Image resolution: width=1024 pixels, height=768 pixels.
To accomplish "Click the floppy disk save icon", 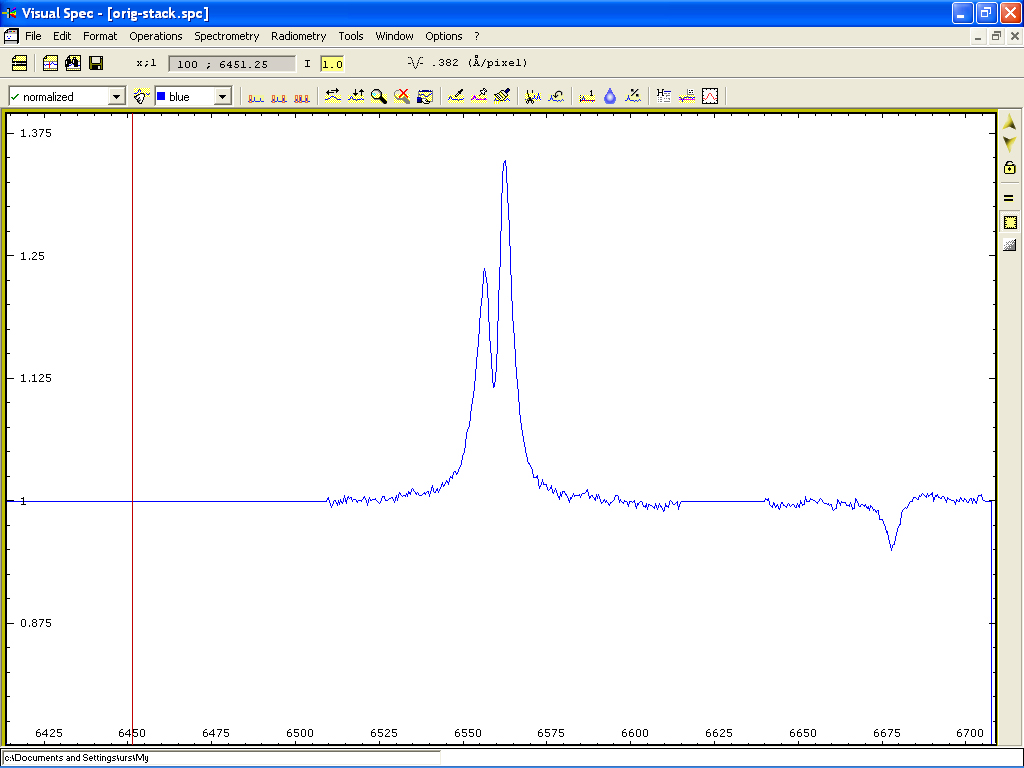I will point(96,63).
